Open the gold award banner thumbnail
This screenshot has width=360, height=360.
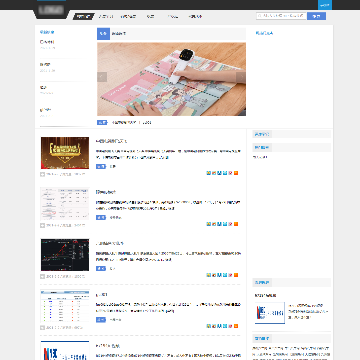pos(65,153)
